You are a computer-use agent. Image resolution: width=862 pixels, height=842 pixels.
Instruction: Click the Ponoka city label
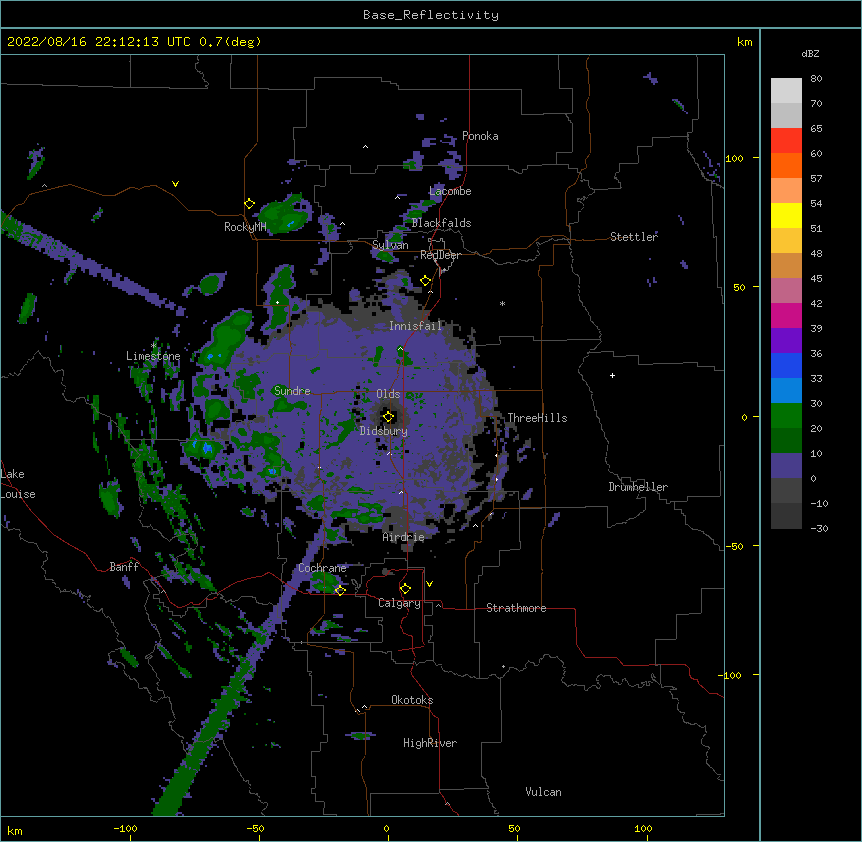click(x=480, y=136)
